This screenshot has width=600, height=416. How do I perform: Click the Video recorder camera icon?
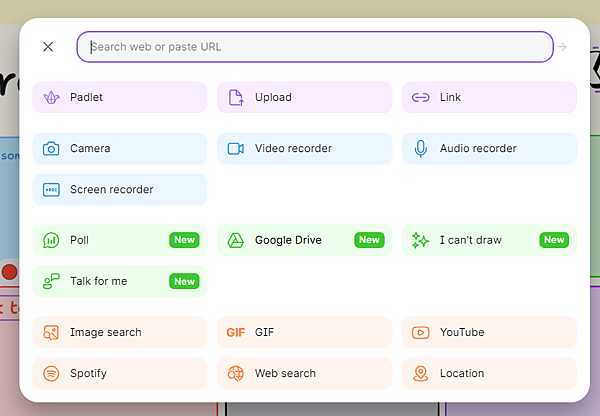236,149
